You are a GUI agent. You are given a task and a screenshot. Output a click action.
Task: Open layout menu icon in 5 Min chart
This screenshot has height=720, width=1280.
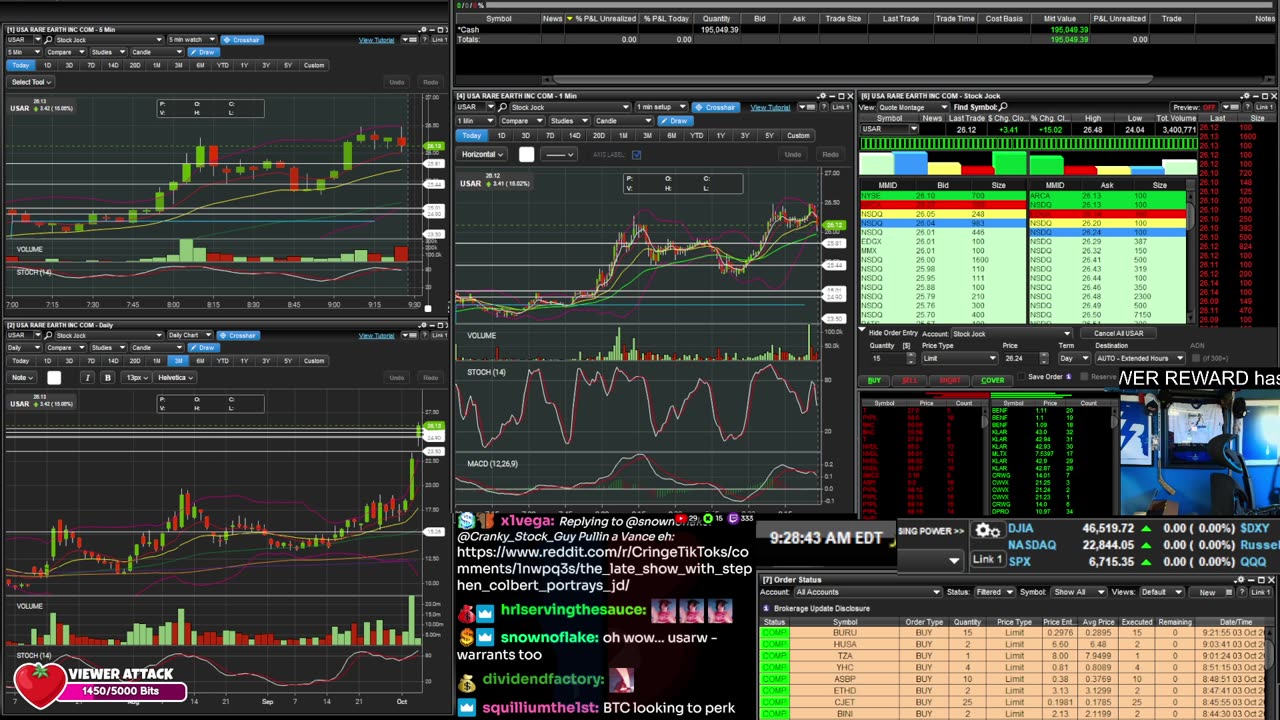tap(410, 40)
